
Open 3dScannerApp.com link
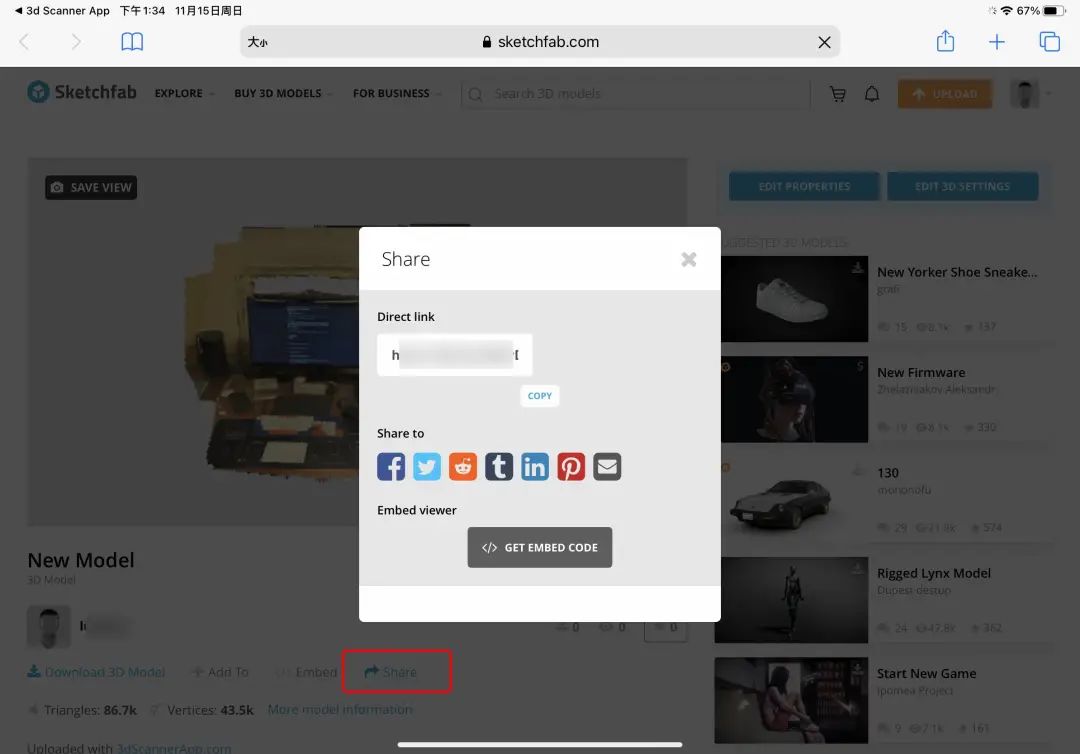pyautogui.click(x=174, y=748)
